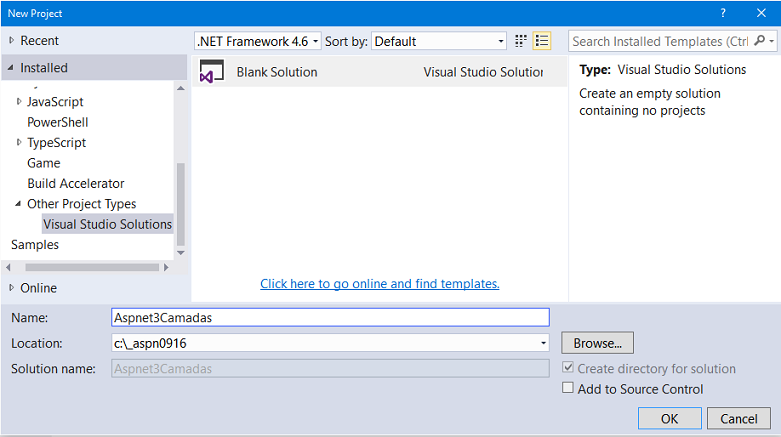Enable Add to Source Control checkbox

568,388
